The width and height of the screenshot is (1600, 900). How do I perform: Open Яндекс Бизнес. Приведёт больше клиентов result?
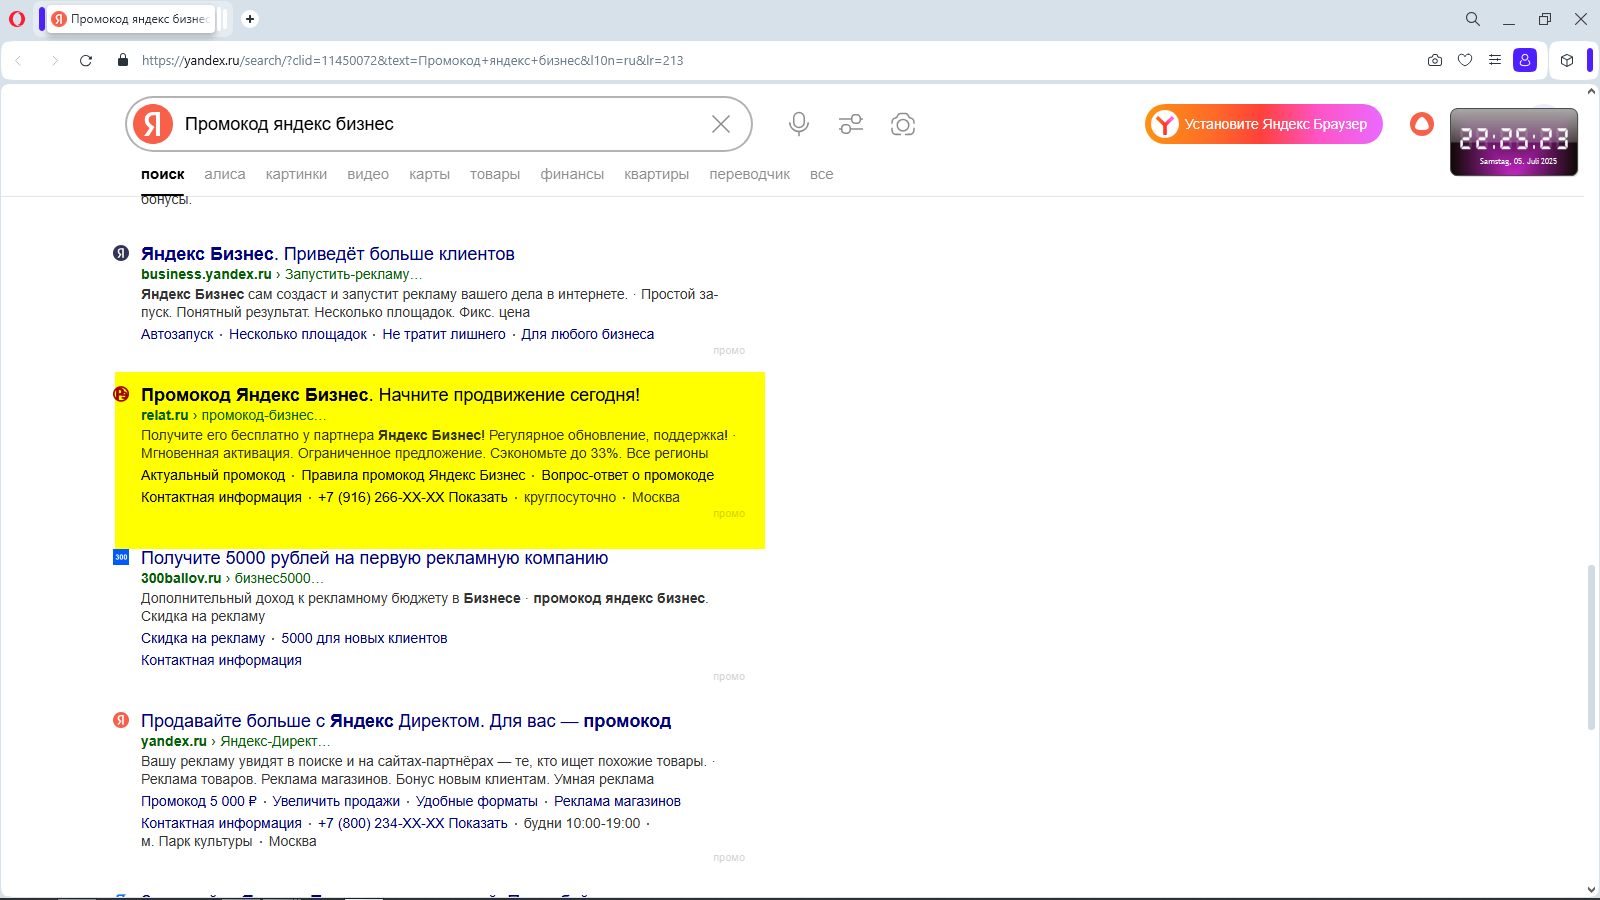328,254
